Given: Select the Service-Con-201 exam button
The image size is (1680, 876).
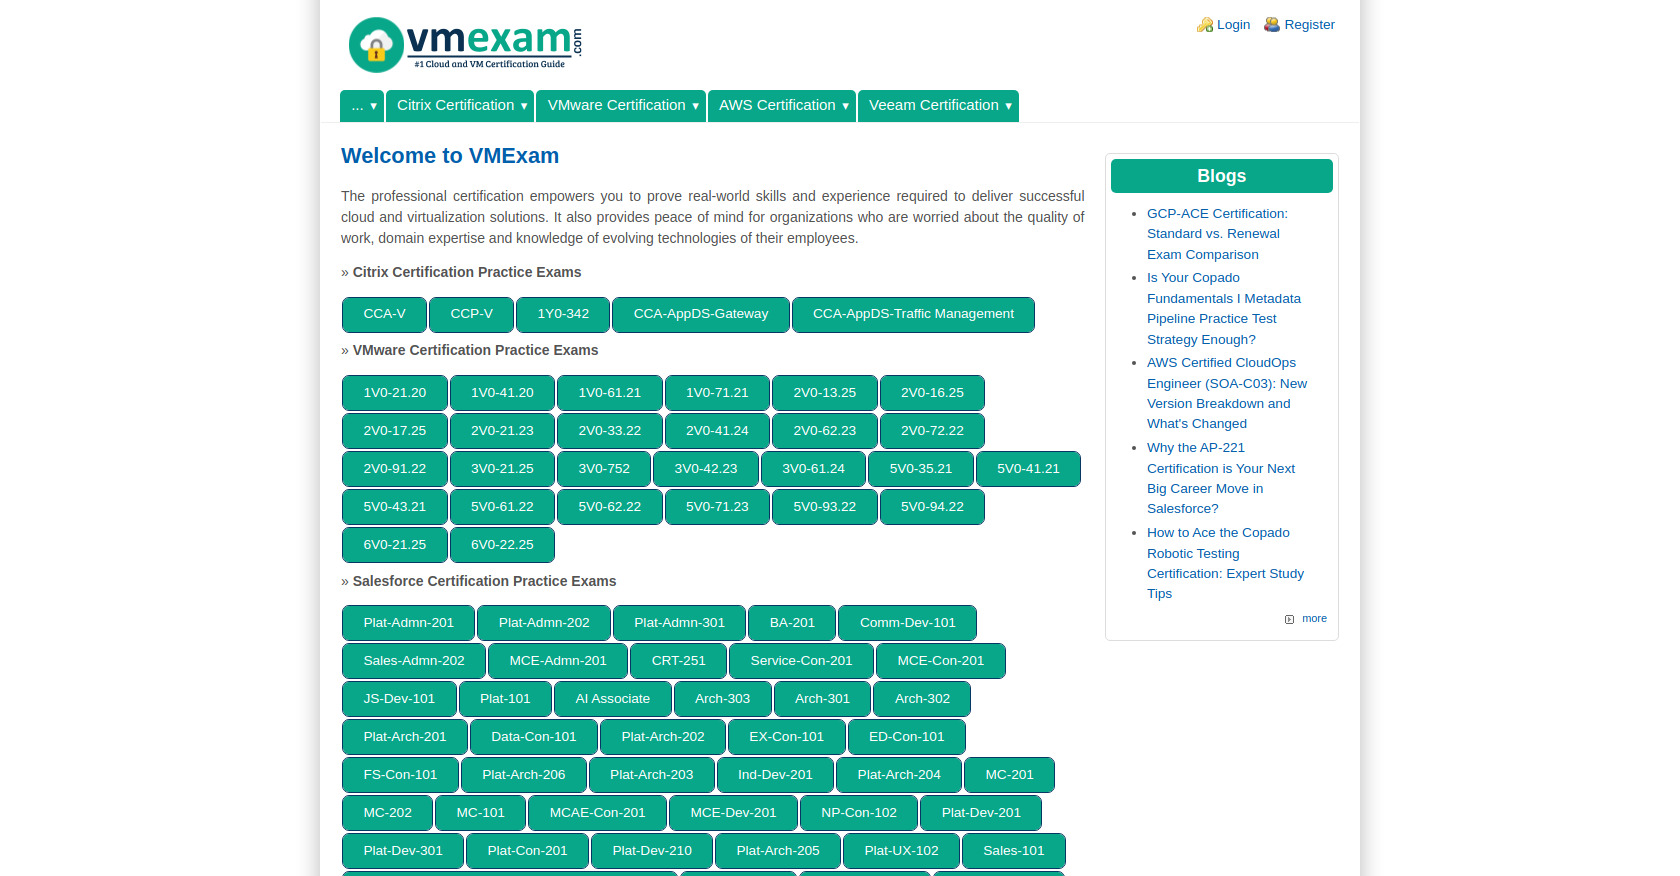Looking at the screenshot, I should (801, 661).
